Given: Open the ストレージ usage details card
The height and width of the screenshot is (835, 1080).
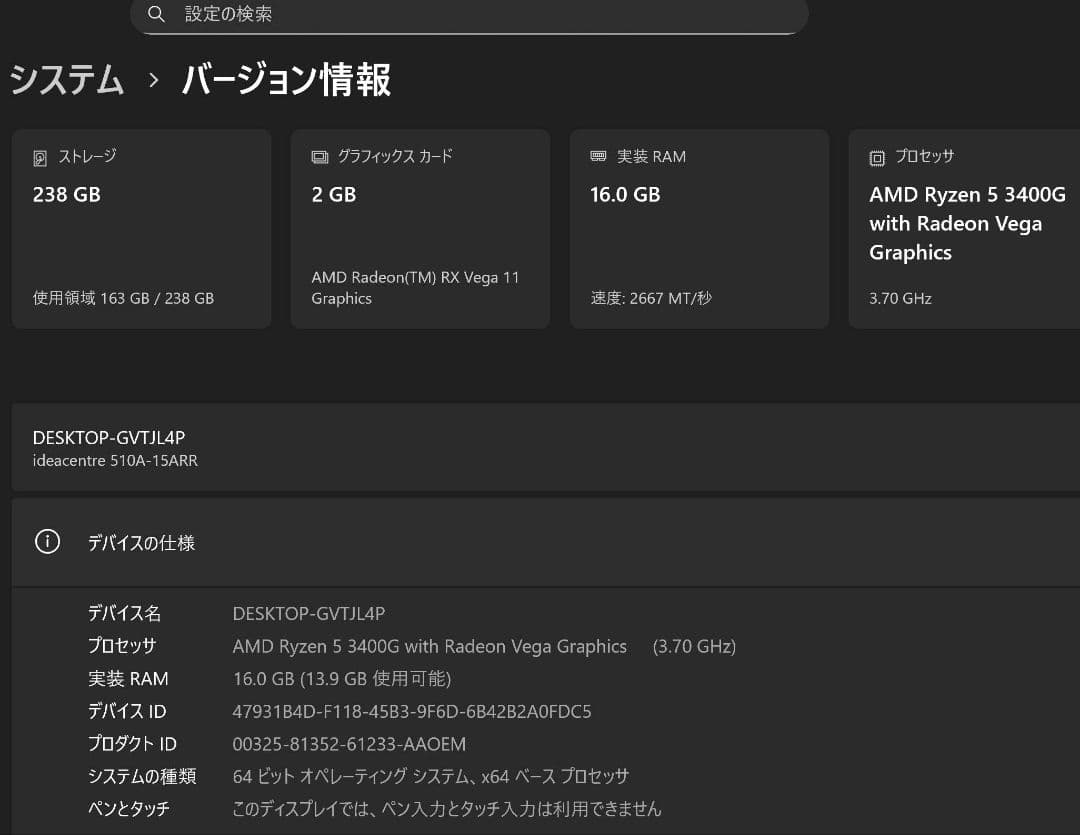Looking at the screenshot, I should click(140, 228).
